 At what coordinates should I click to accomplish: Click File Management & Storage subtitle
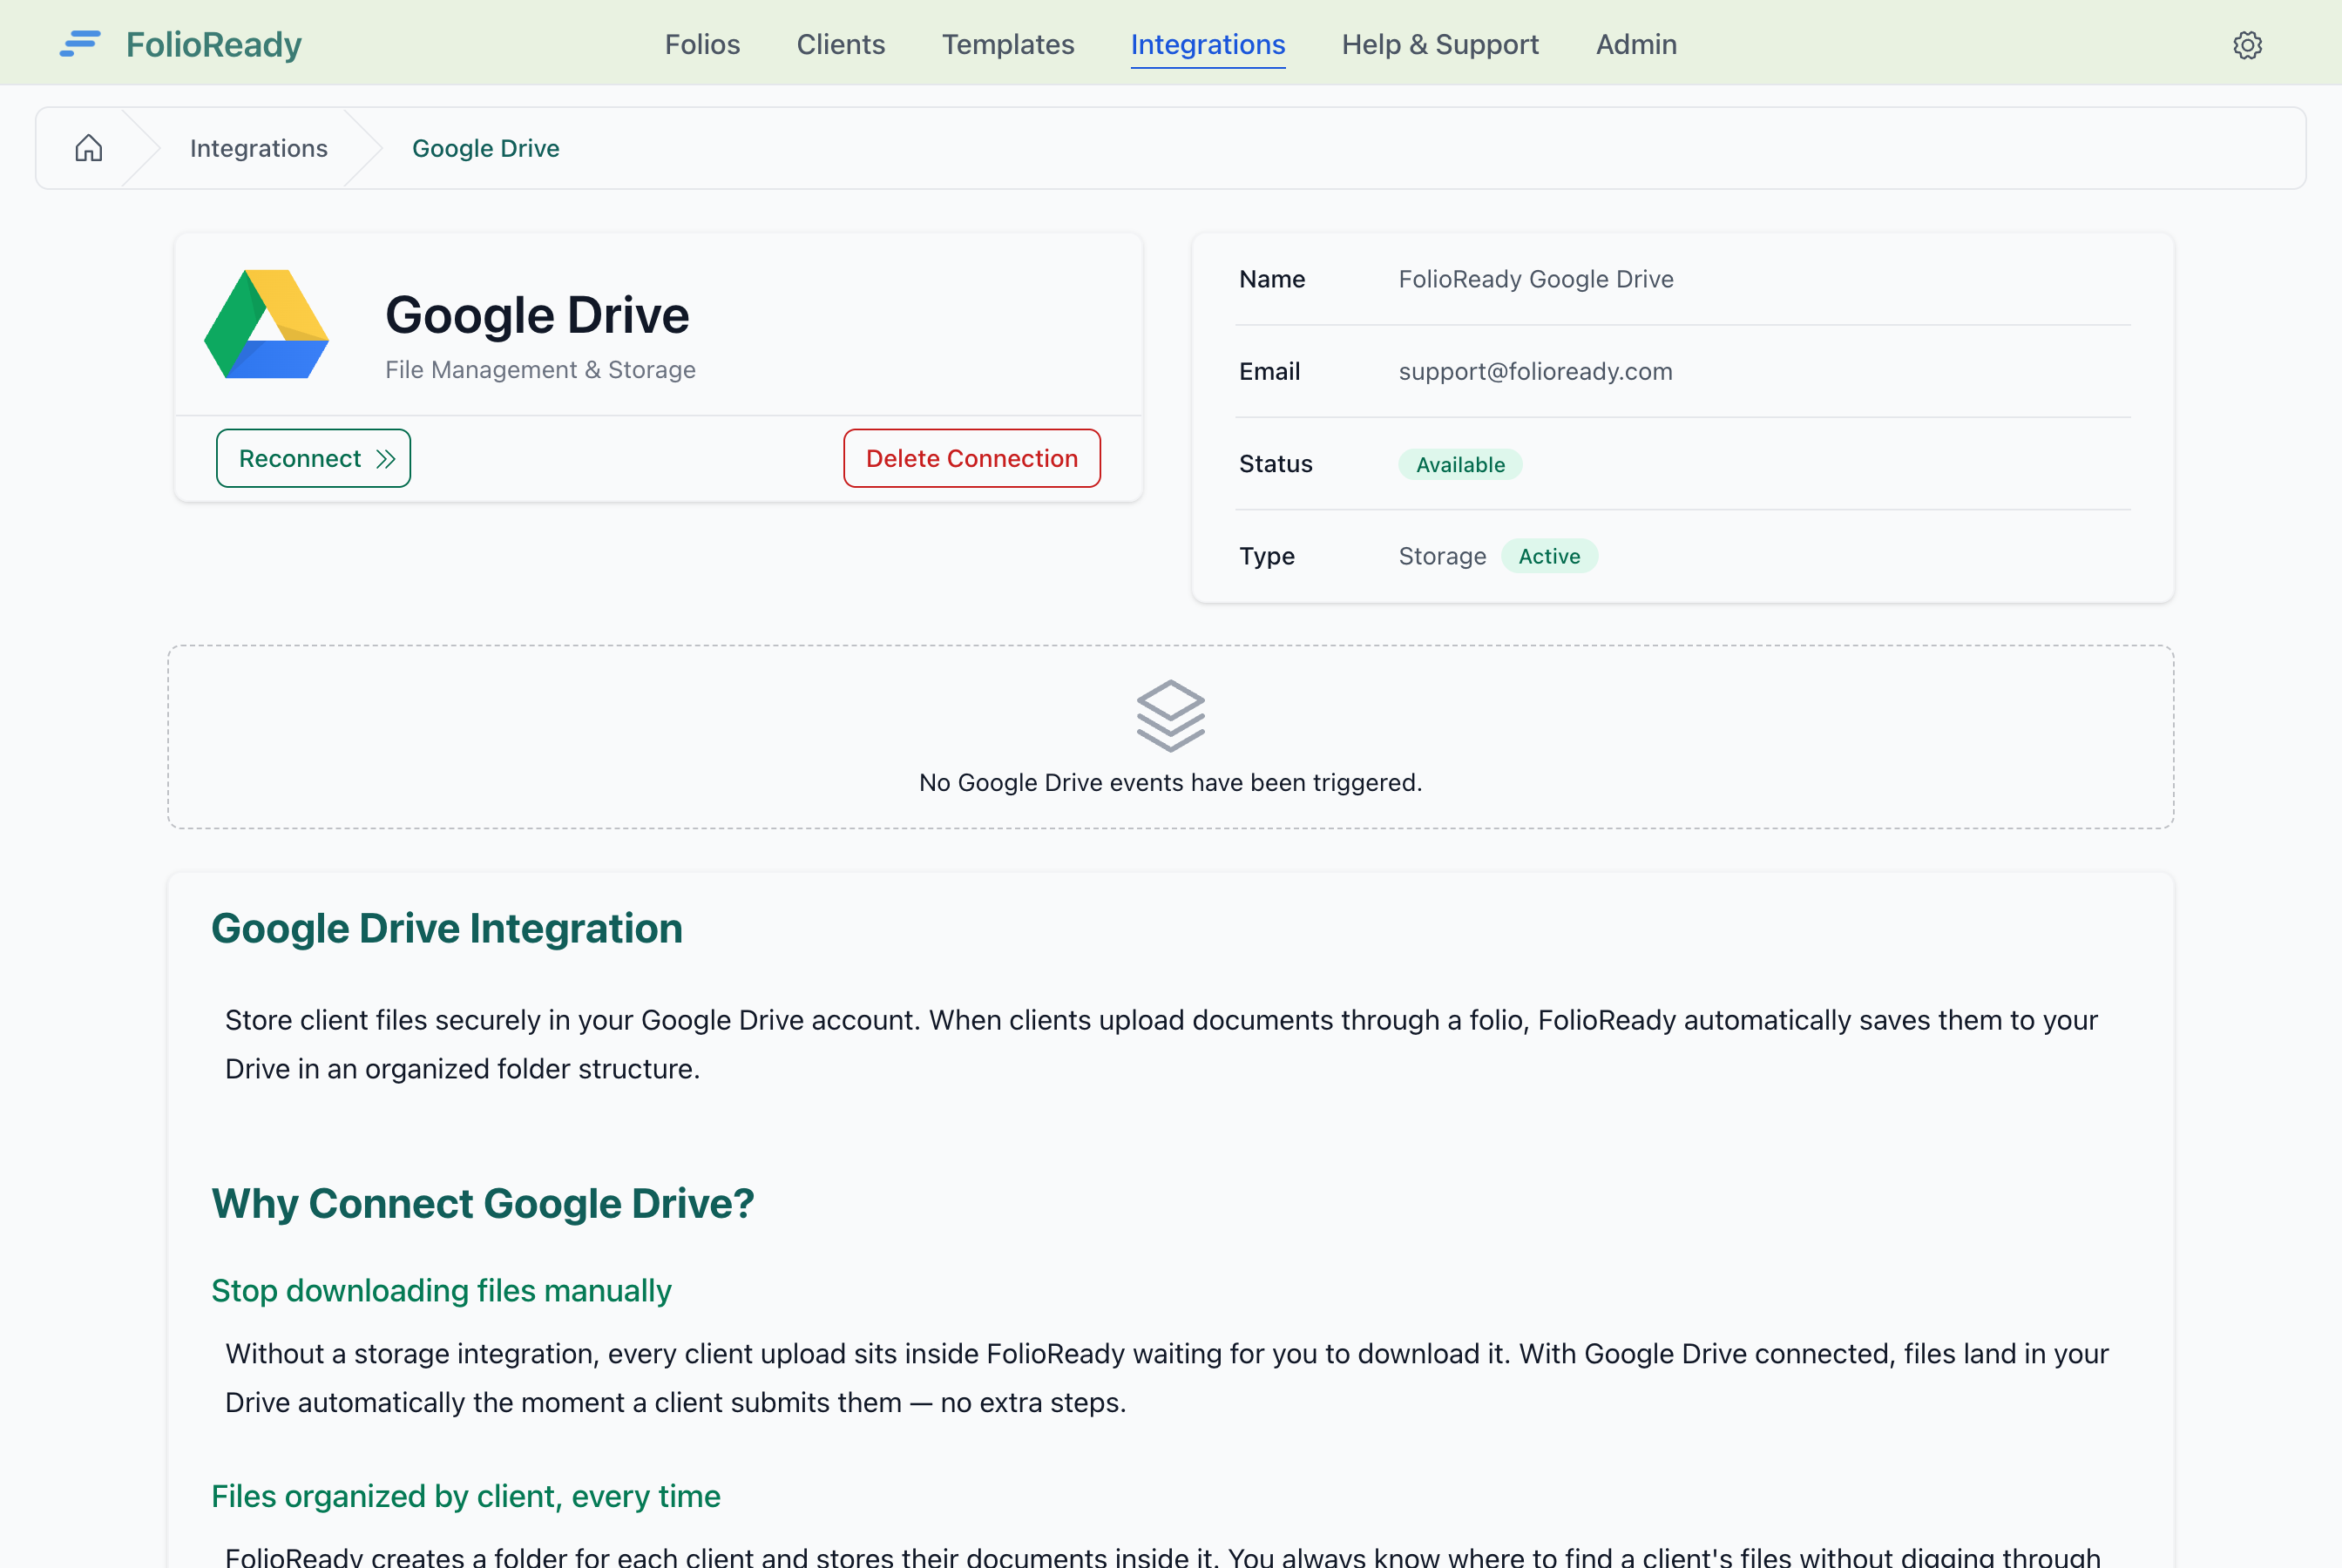pyautogui.click(x=540, y=370)
